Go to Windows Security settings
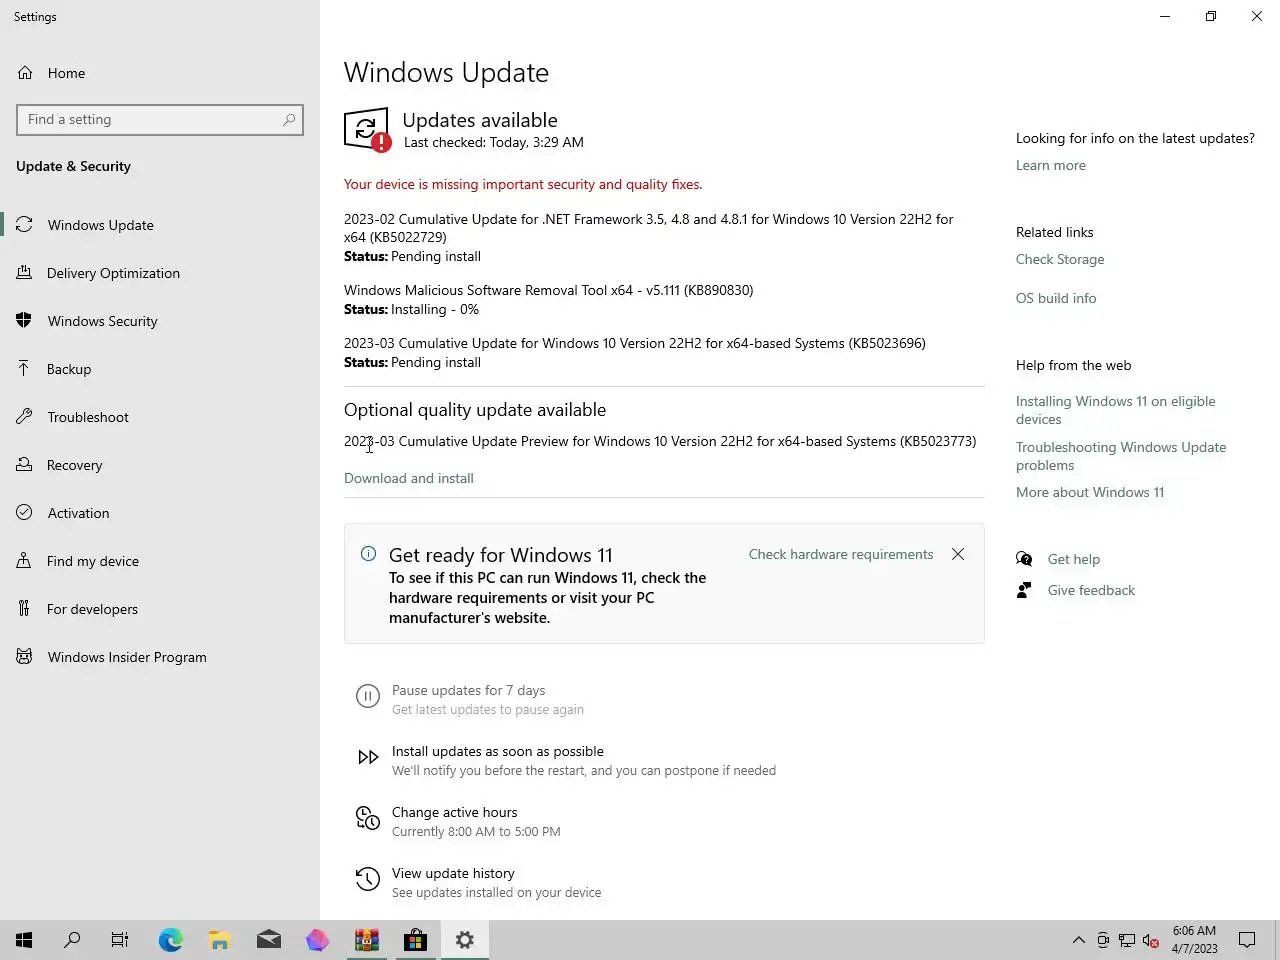Viewport: 1280px width, 960px height. point(160,321)
